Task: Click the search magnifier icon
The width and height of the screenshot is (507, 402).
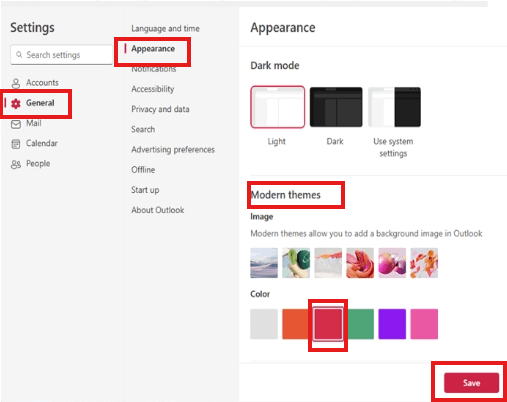Action: 19,54
